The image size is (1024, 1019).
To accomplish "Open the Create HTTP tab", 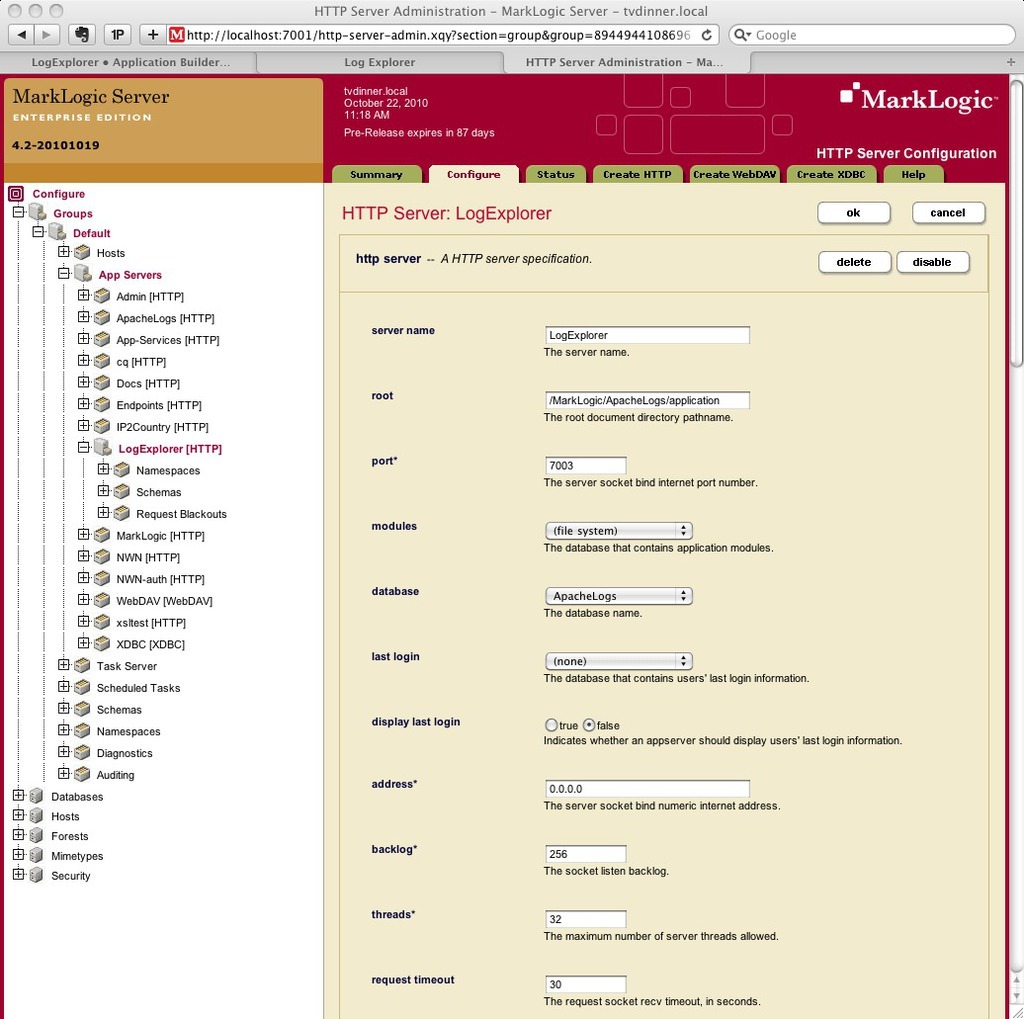I will pyautogui.click(x=637, y=174).
